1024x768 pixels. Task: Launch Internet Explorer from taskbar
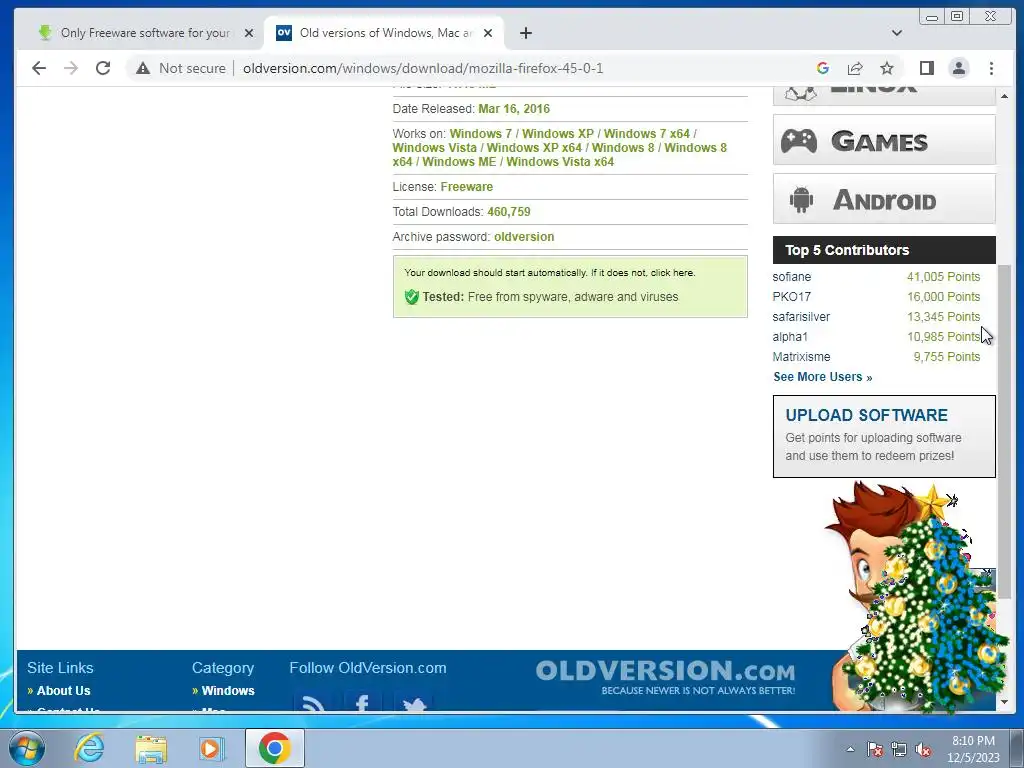pyautogui.click(x=89, y=748)
